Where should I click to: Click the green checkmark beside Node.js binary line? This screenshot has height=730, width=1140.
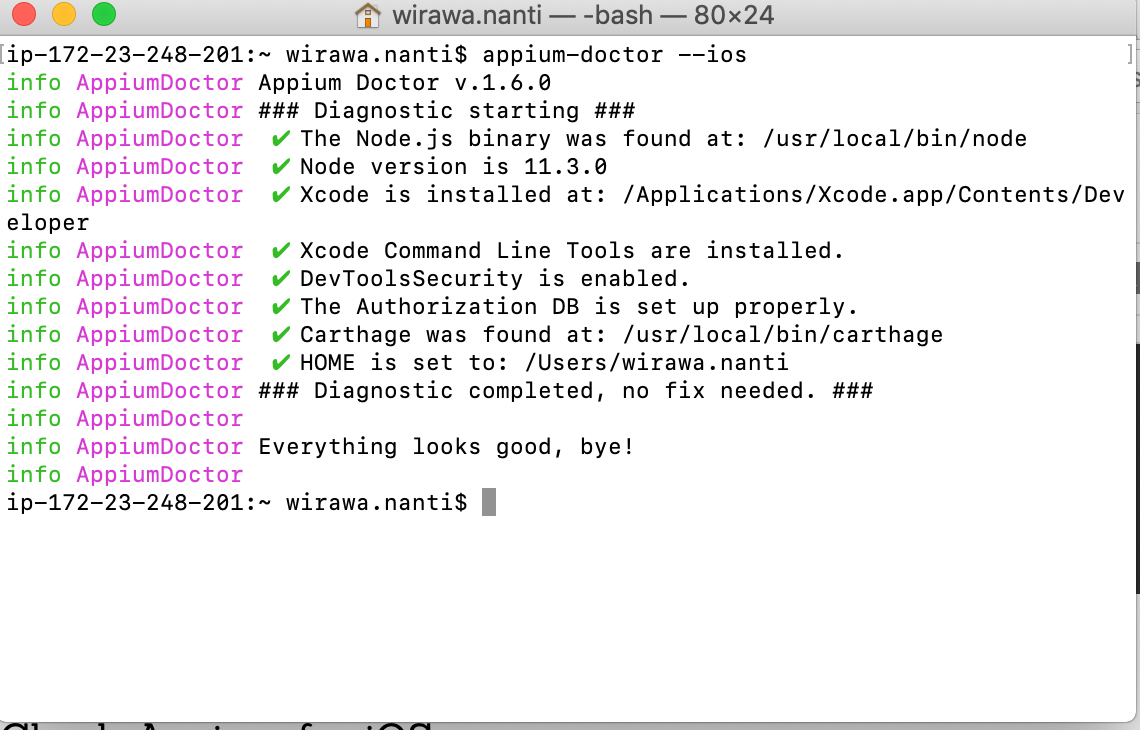[x=282, y=138]
